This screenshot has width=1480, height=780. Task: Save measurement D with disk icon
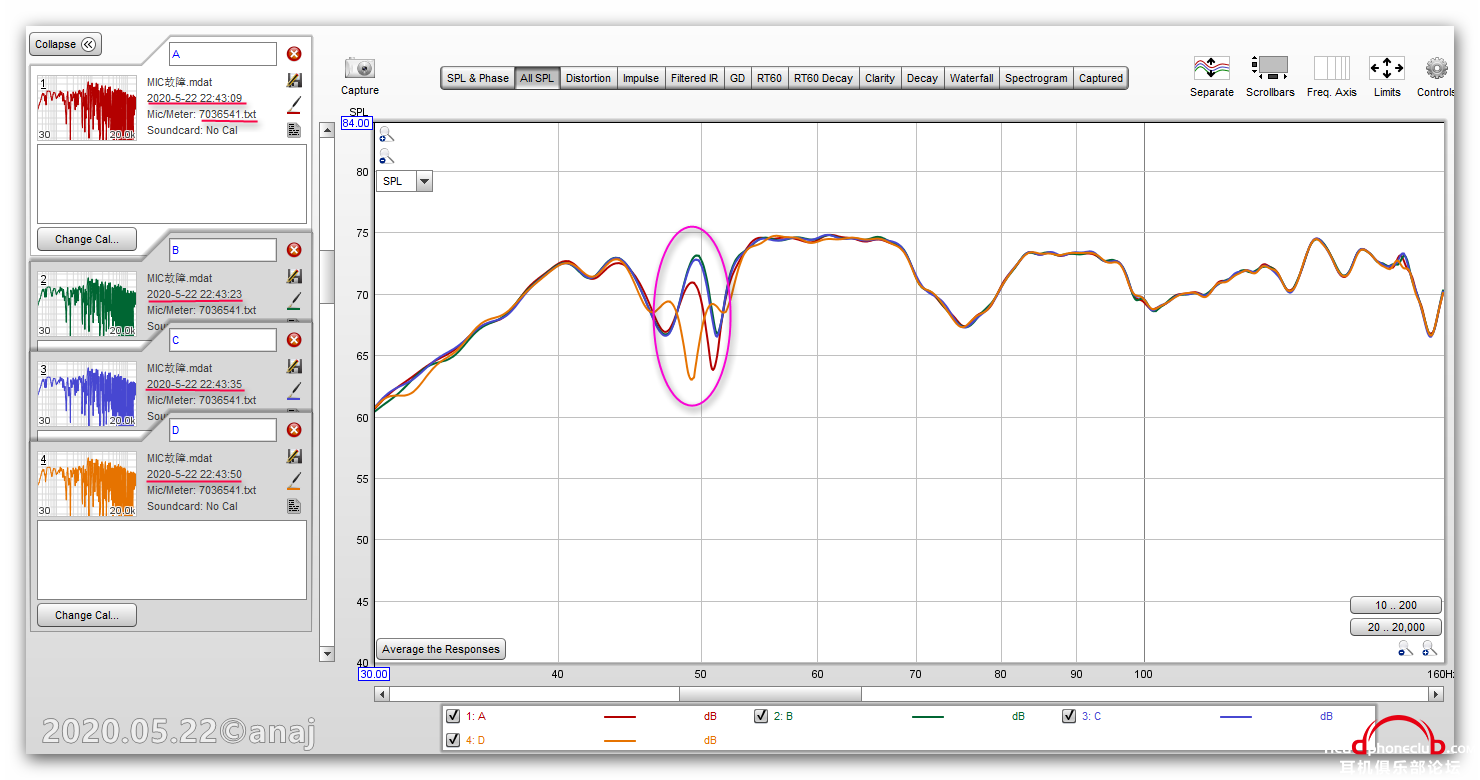click(294, 456)
